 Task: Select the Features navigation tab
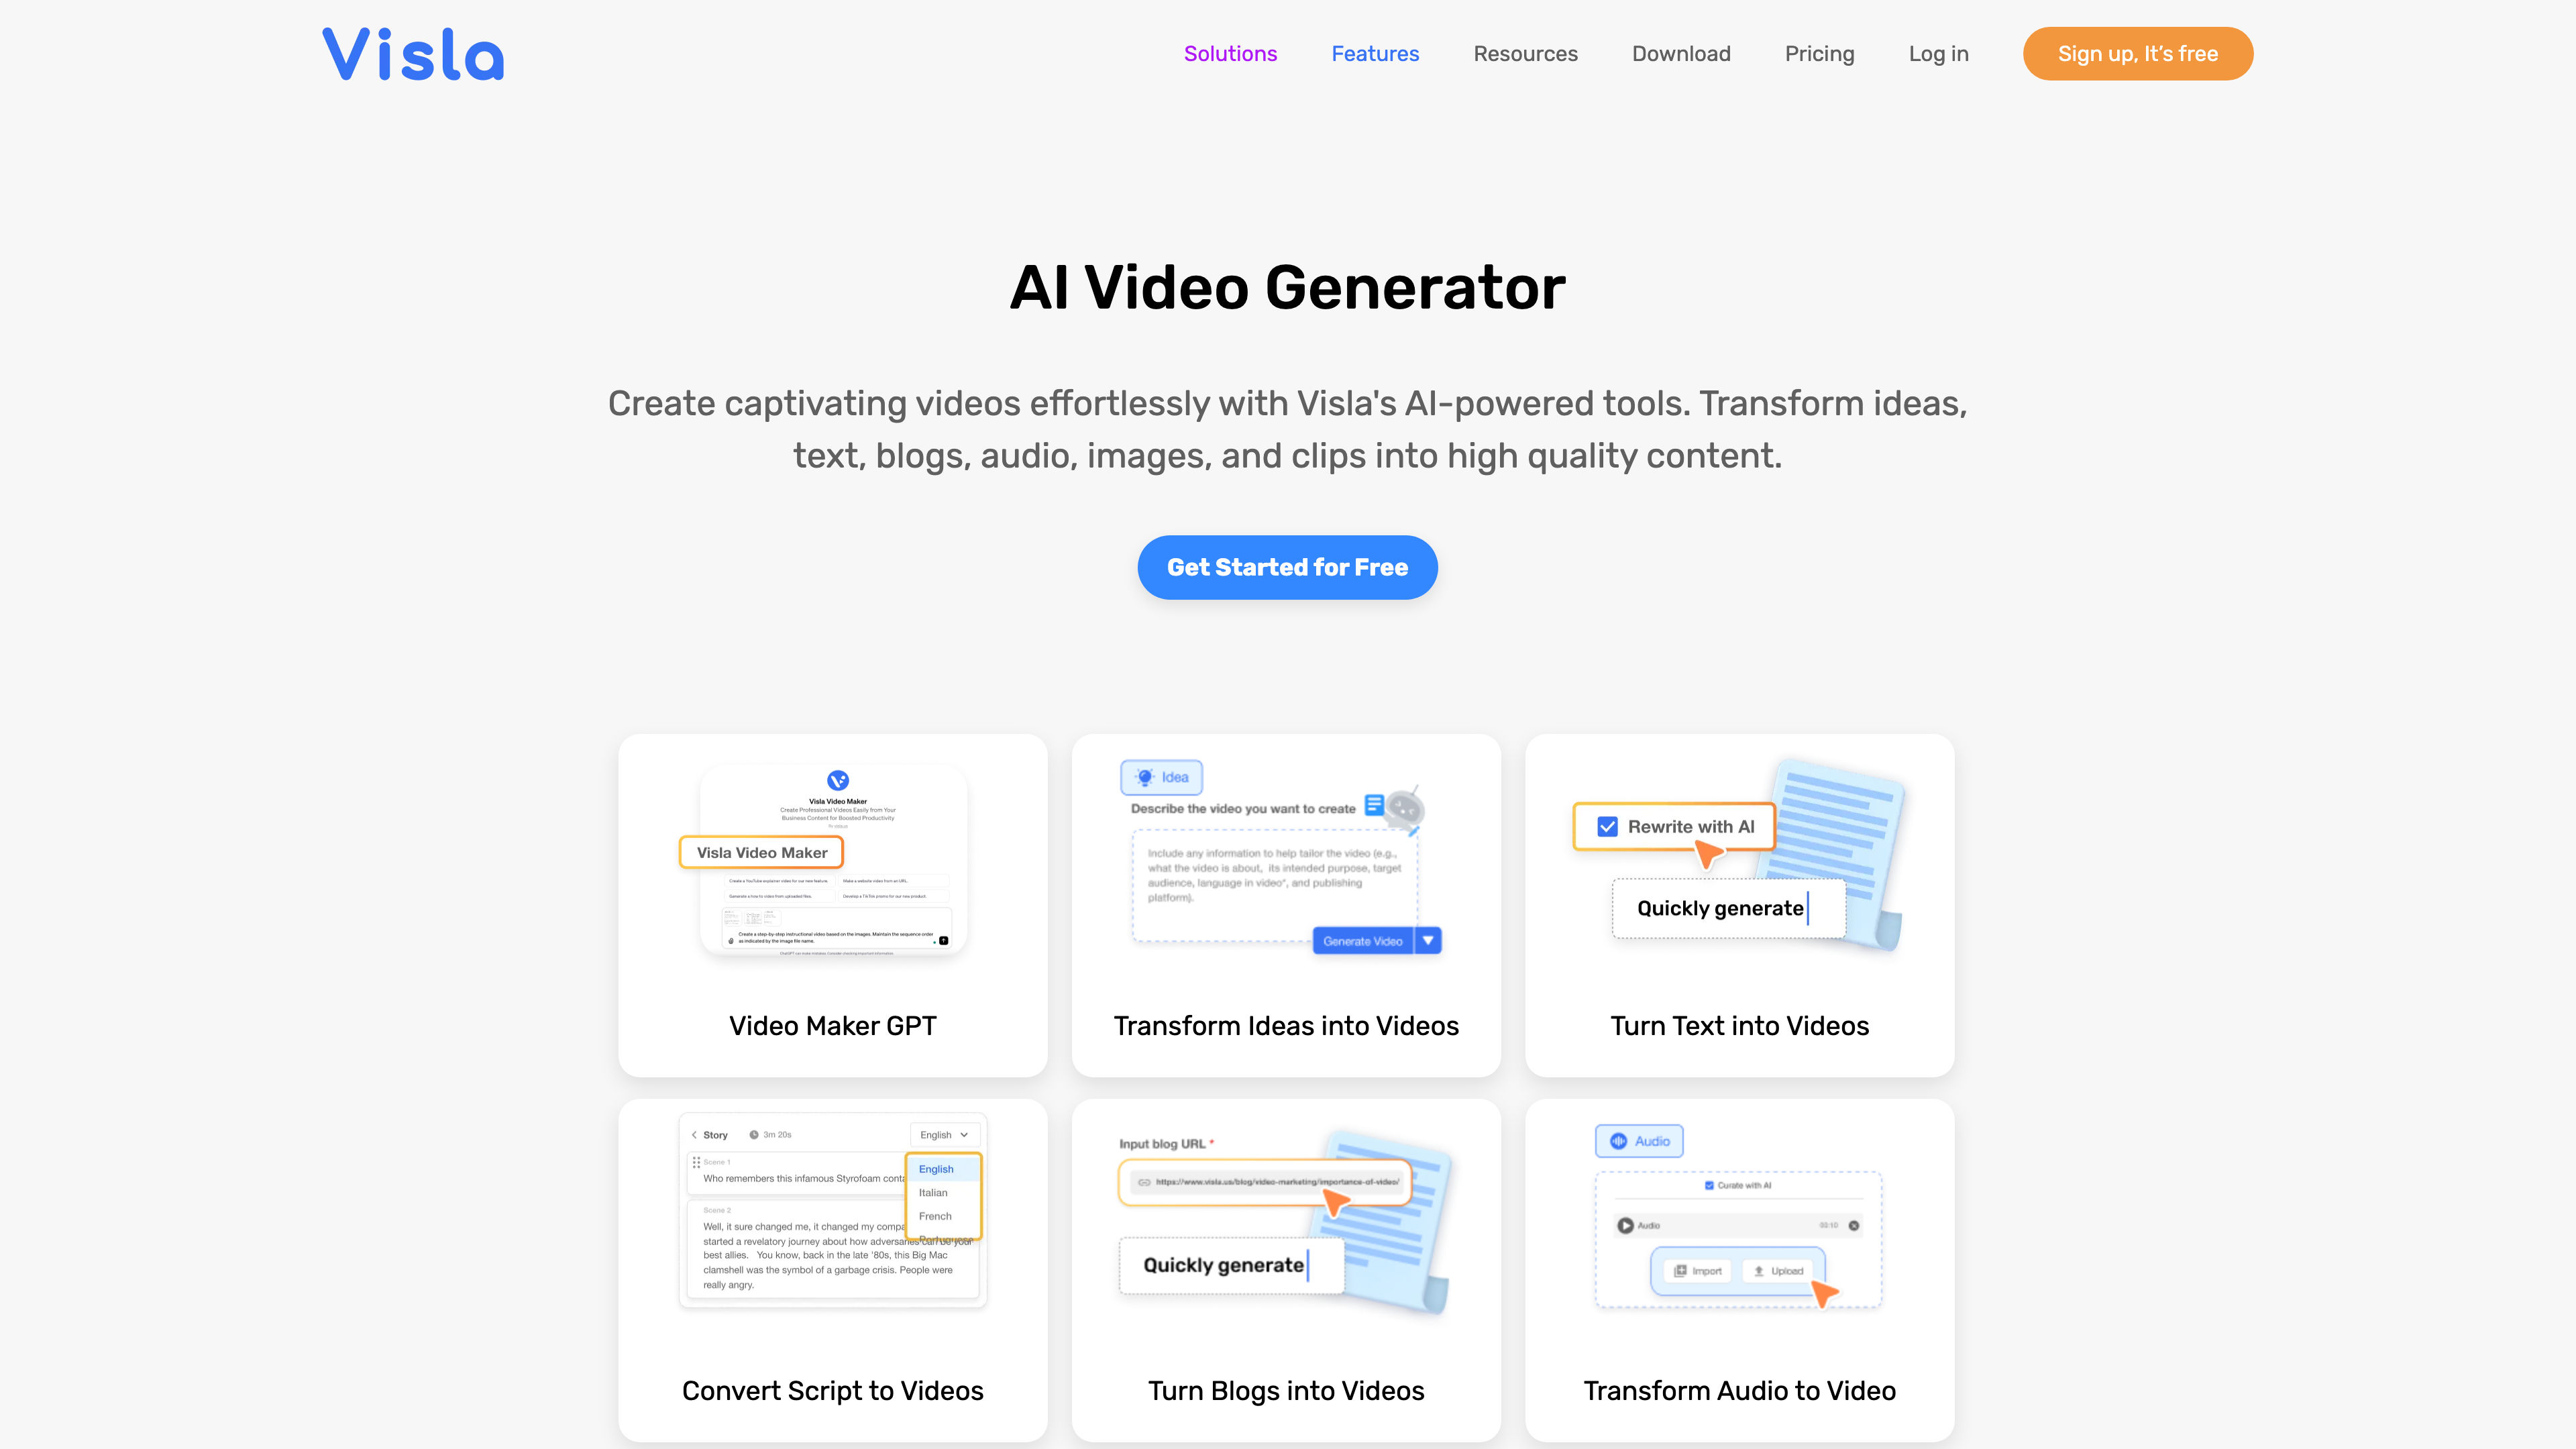[x=1377, y=53]
